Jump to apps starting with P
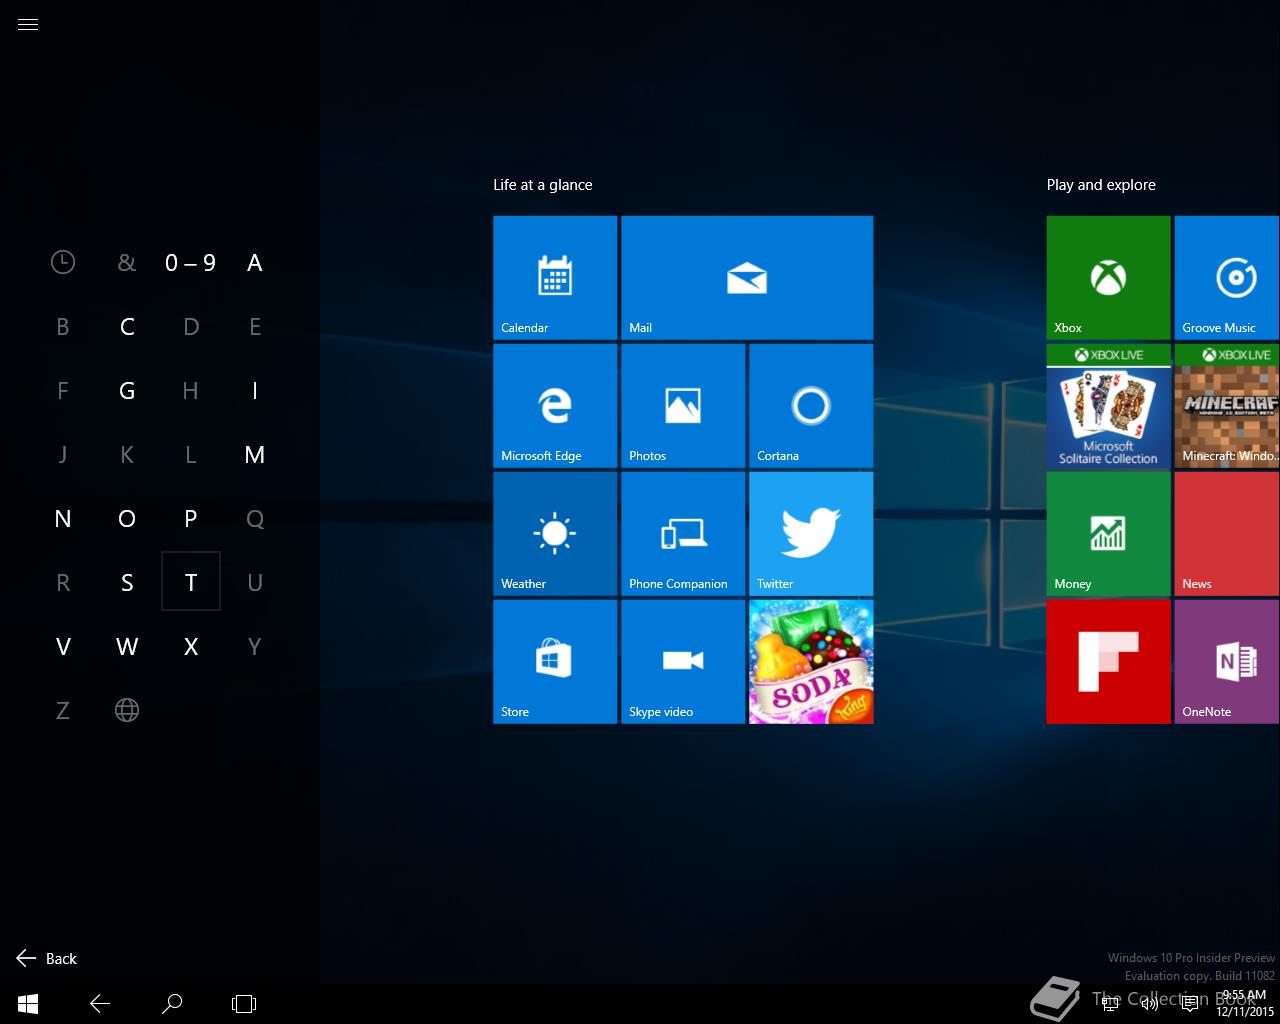The image size is (1280, 1024). click(x=191, y=519)
